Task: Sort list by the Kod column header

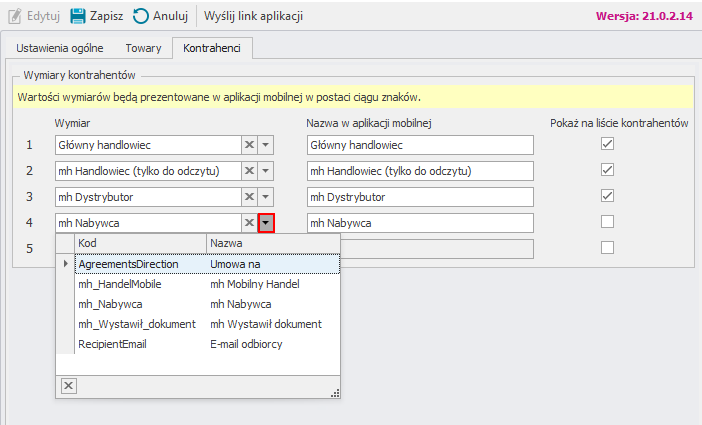Action: [x=140, y=243]
